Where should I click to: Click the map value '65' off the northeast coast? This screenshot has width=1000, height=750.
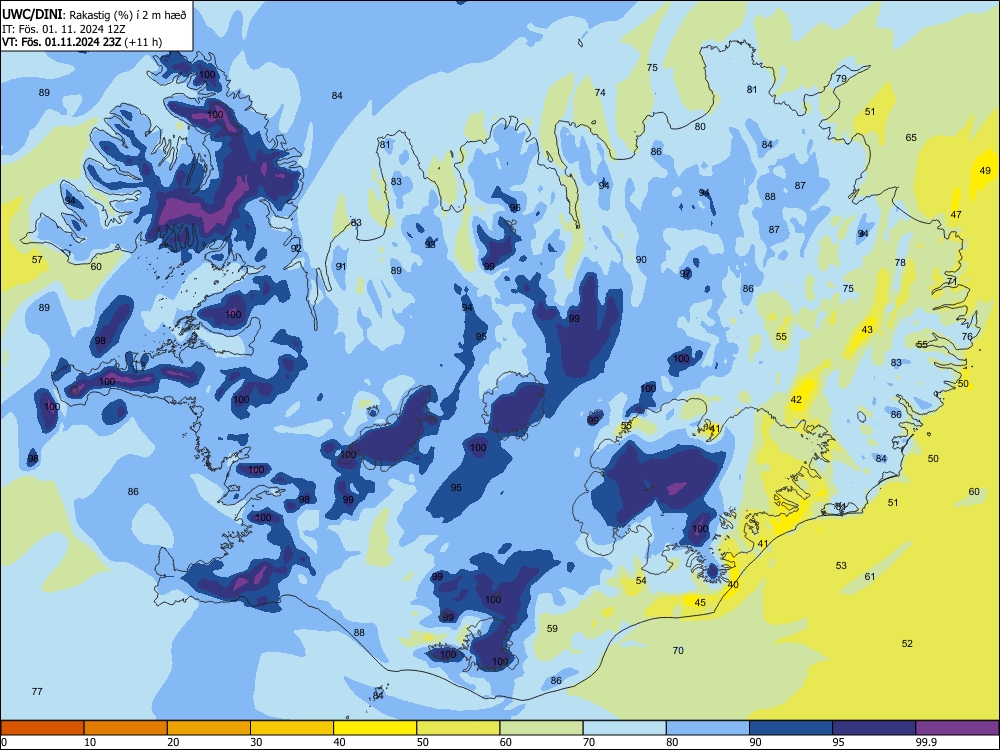[911, 137]
